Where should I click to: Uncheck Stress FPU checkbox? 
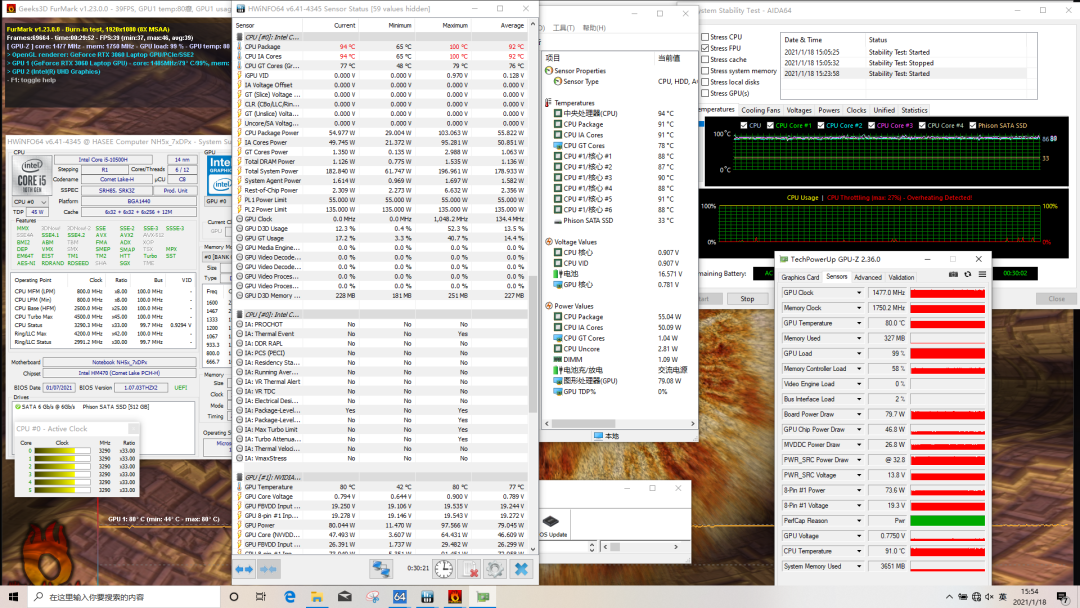click(706, 48)
